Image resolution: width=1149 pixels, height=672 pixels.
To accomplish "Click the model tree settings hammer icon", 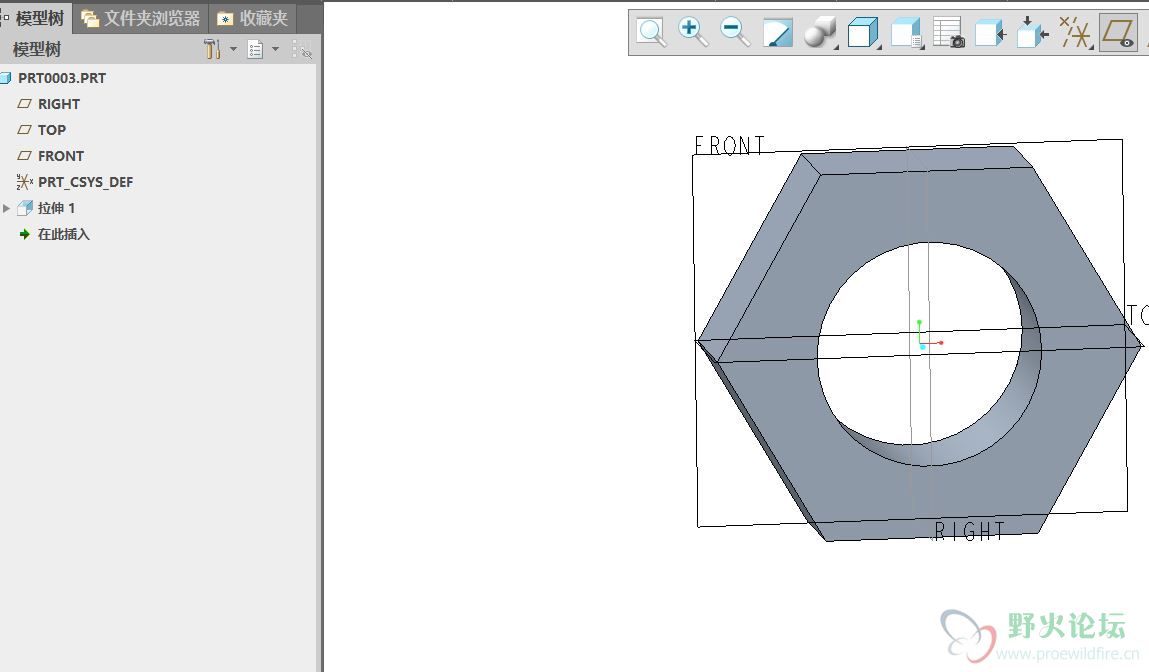I will (212, 49).
